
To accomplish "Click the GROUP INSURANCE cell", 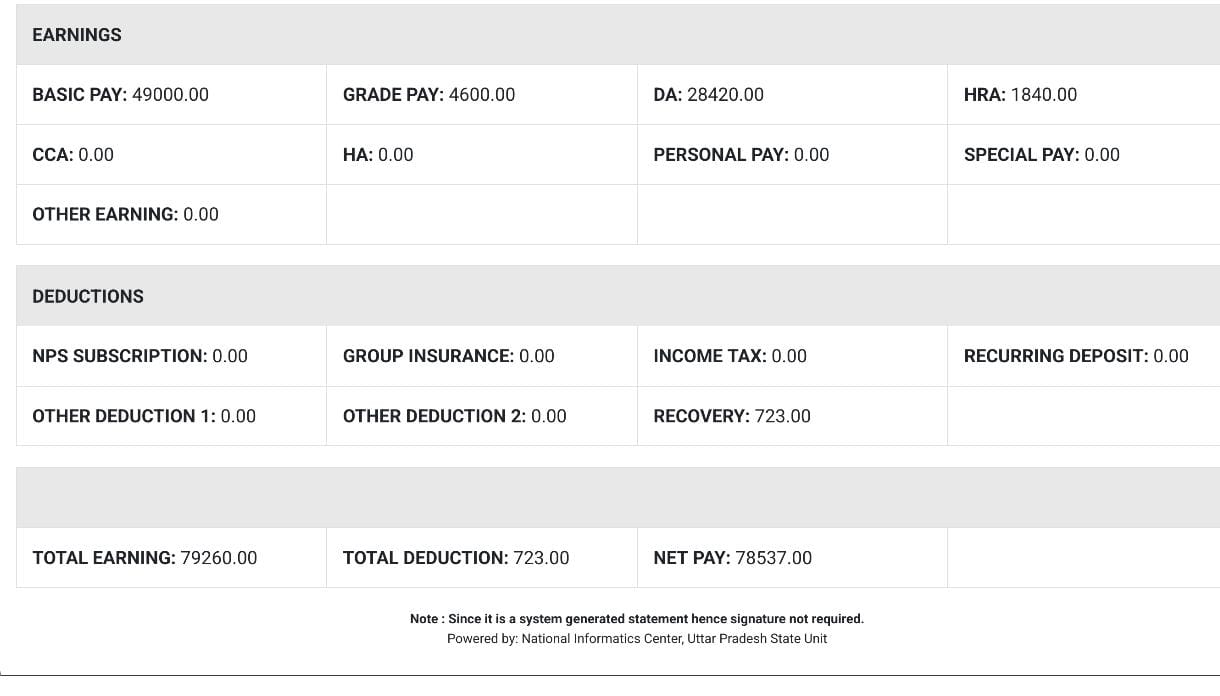I will (x=448, y=357).
